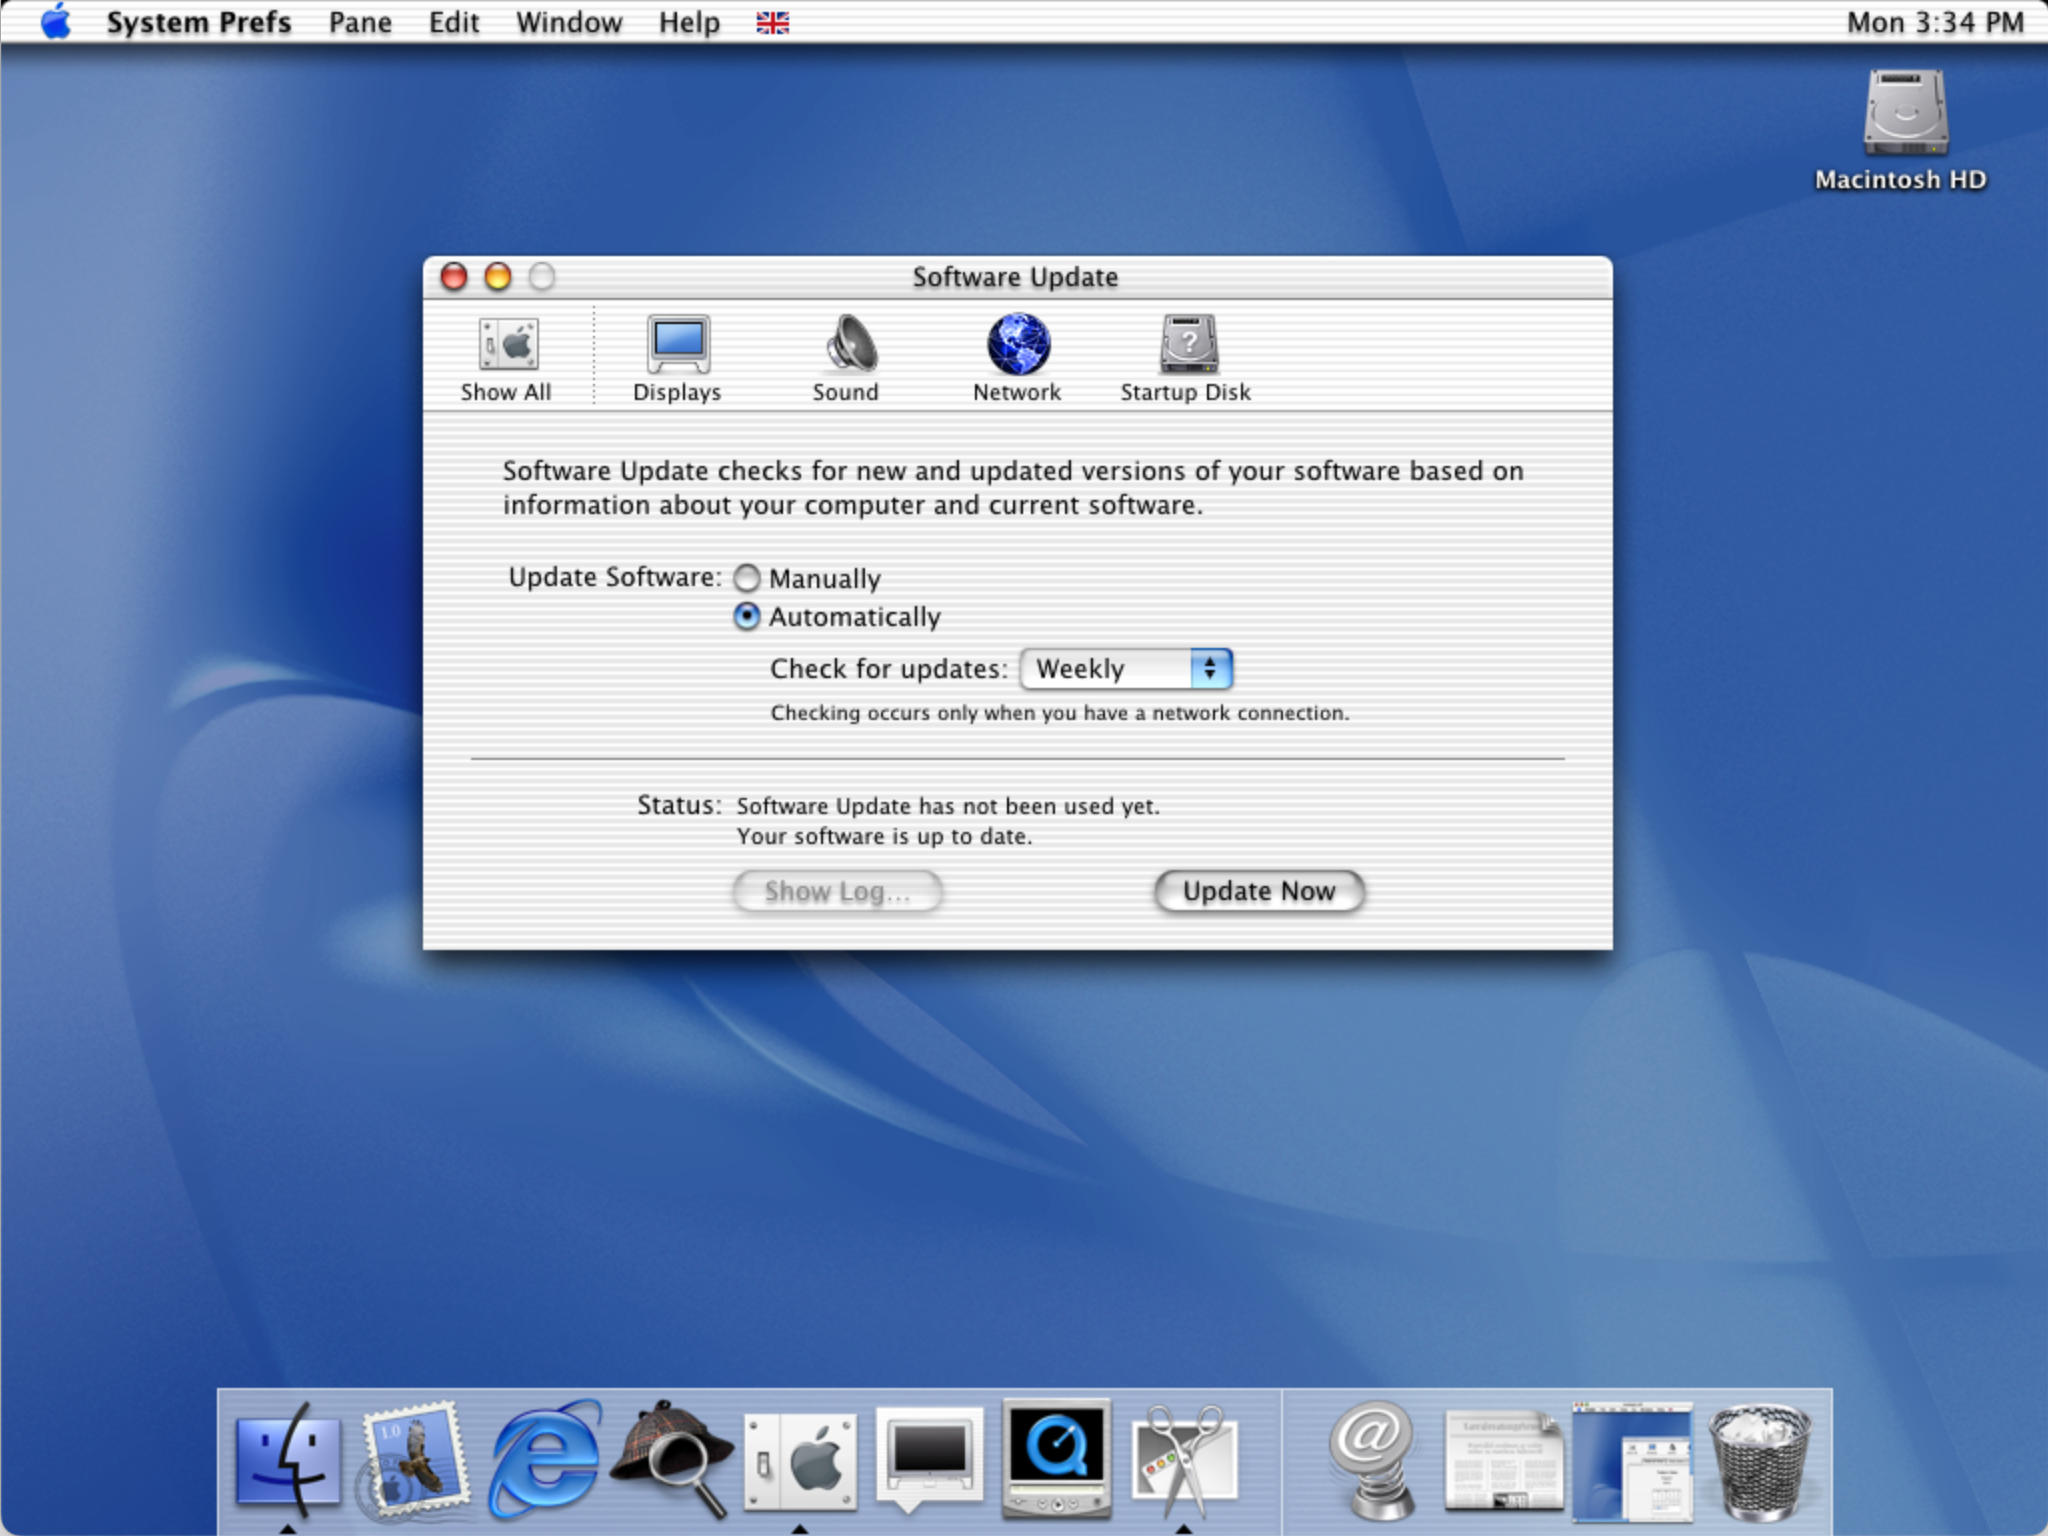Viewport: 2048px width, 1536px height.
Task: Launch Internet Explorer from the Dock
Action: 544,1458
